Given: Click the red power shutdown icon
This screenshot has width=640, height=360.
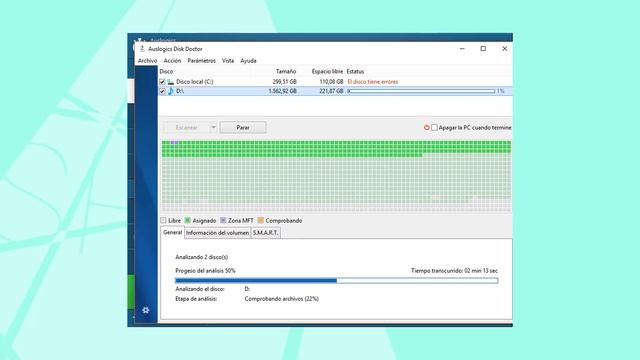Looking at the screenshot, I should [x=427, y=127].
